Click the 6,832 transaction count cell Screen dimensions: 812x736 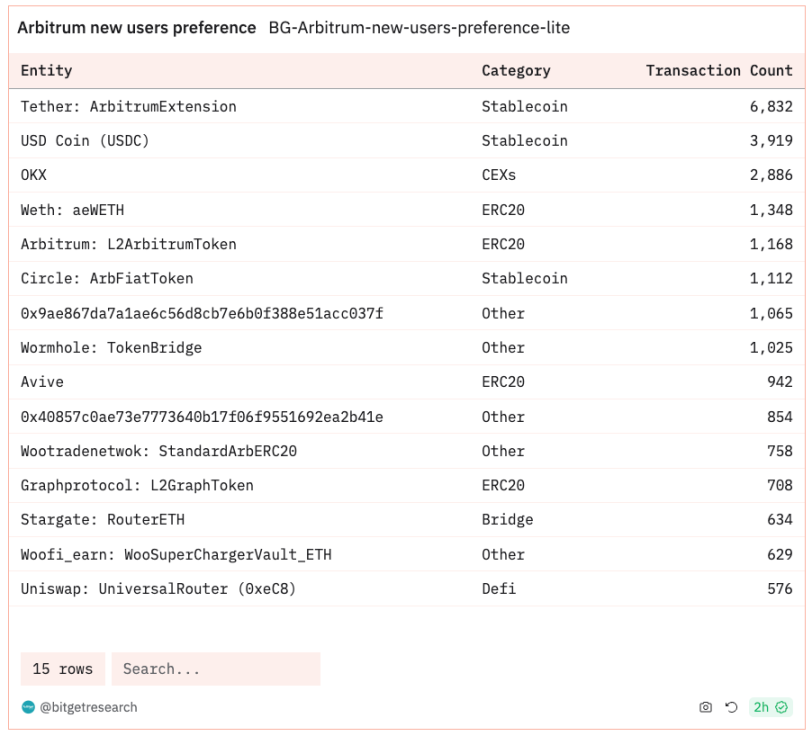770,106
